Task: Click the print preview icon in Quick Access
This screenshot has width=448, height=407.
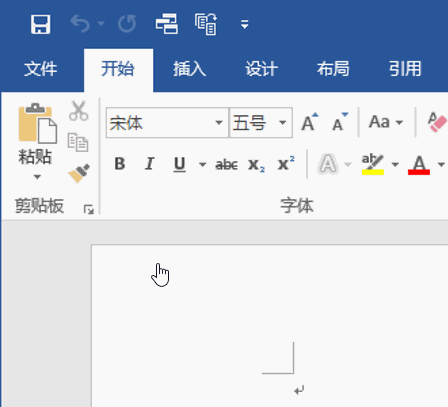Action: (206, 24)
